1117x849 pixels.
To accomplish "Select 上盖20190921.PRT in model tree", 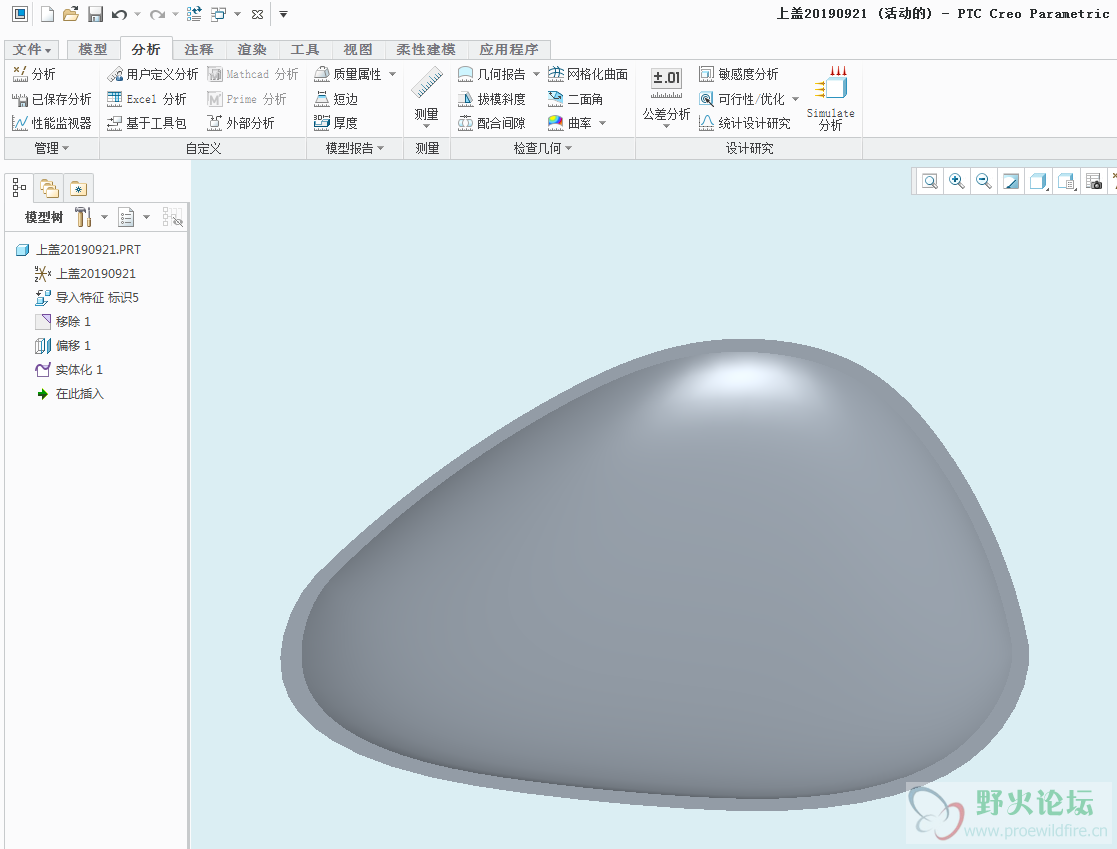I will click(78, 250).
